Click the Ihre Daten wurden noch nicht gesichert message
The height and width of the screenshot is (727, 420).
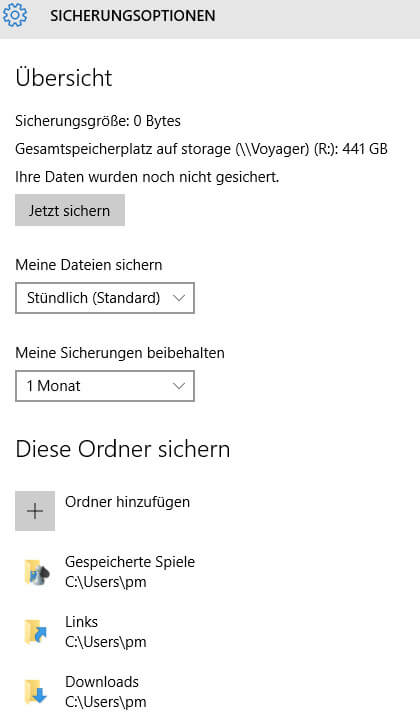pos(147,177)
